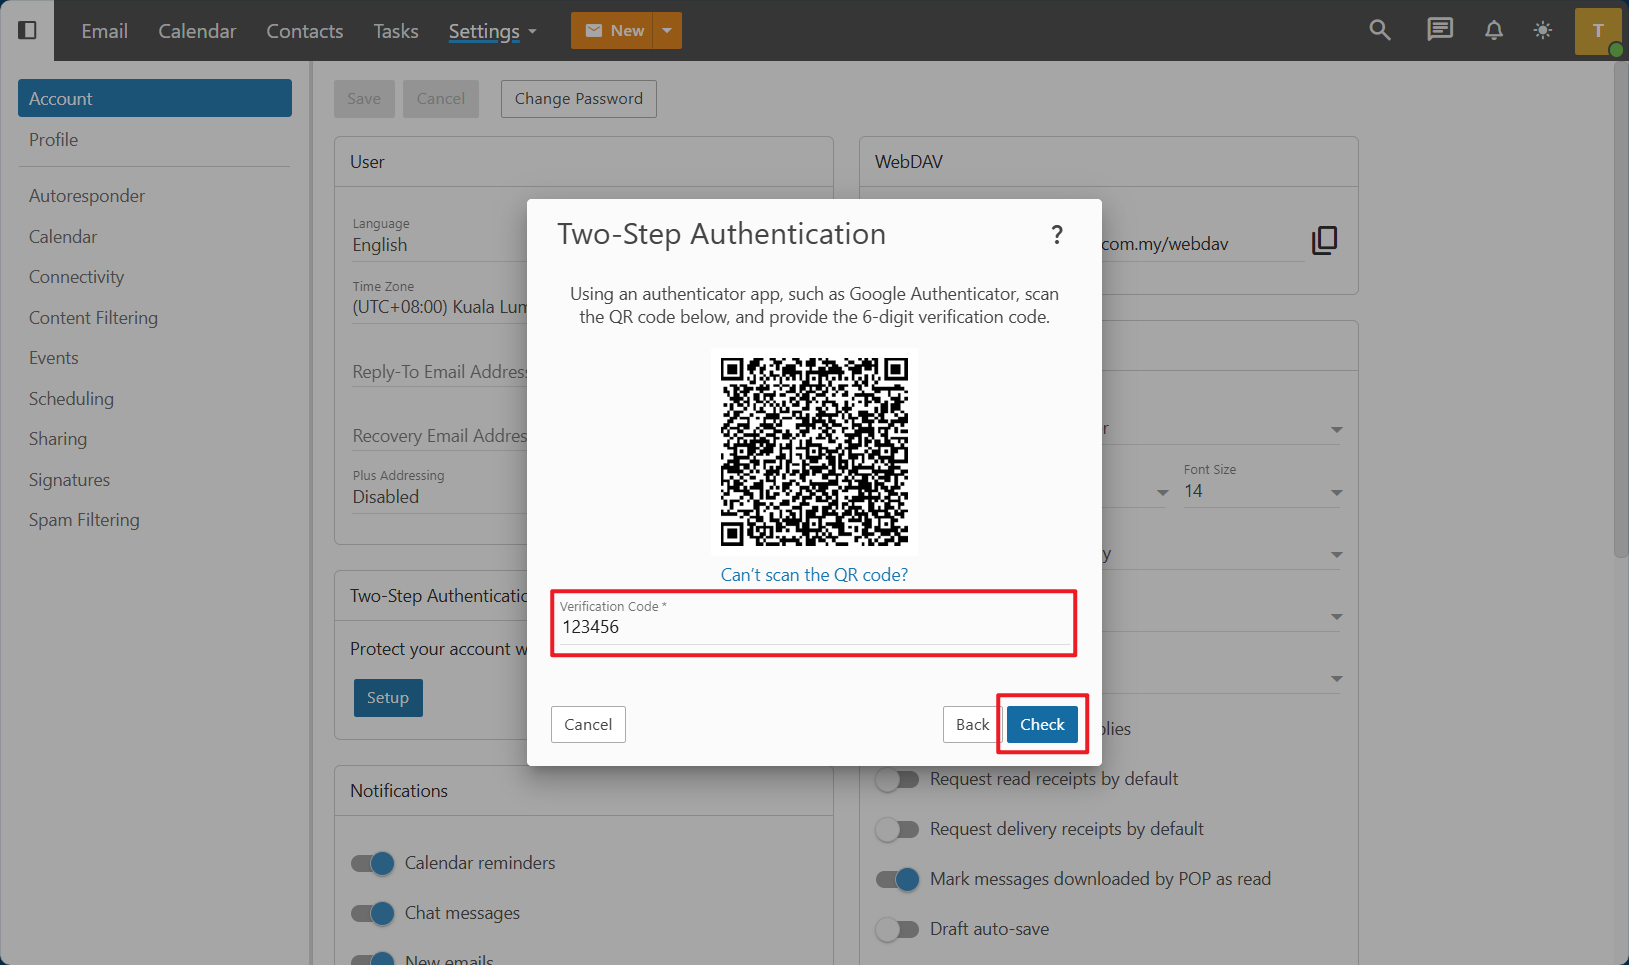
Task: Copy the WebDAV URL with copy icon
Action: pyautogui.click(x=1324, y=240)
